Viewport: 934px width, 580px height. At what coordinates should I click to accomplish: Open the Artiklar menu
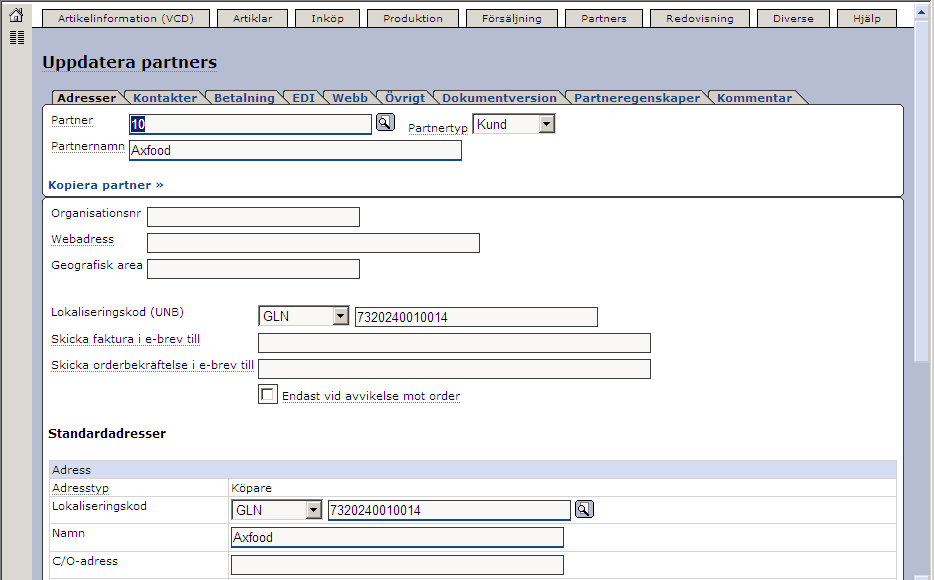252,18
